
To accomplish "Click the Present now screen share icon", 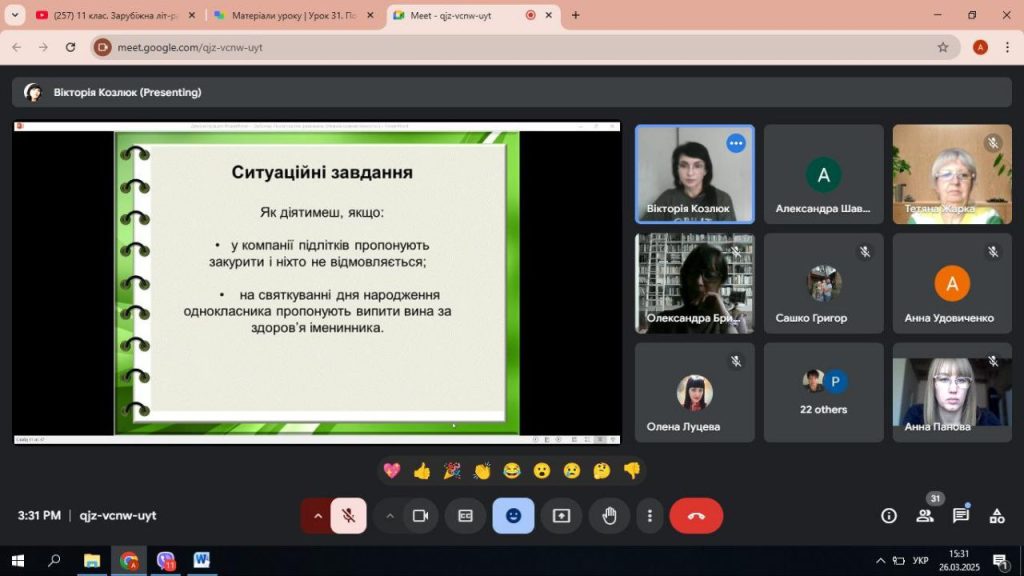I will [561, 516].
